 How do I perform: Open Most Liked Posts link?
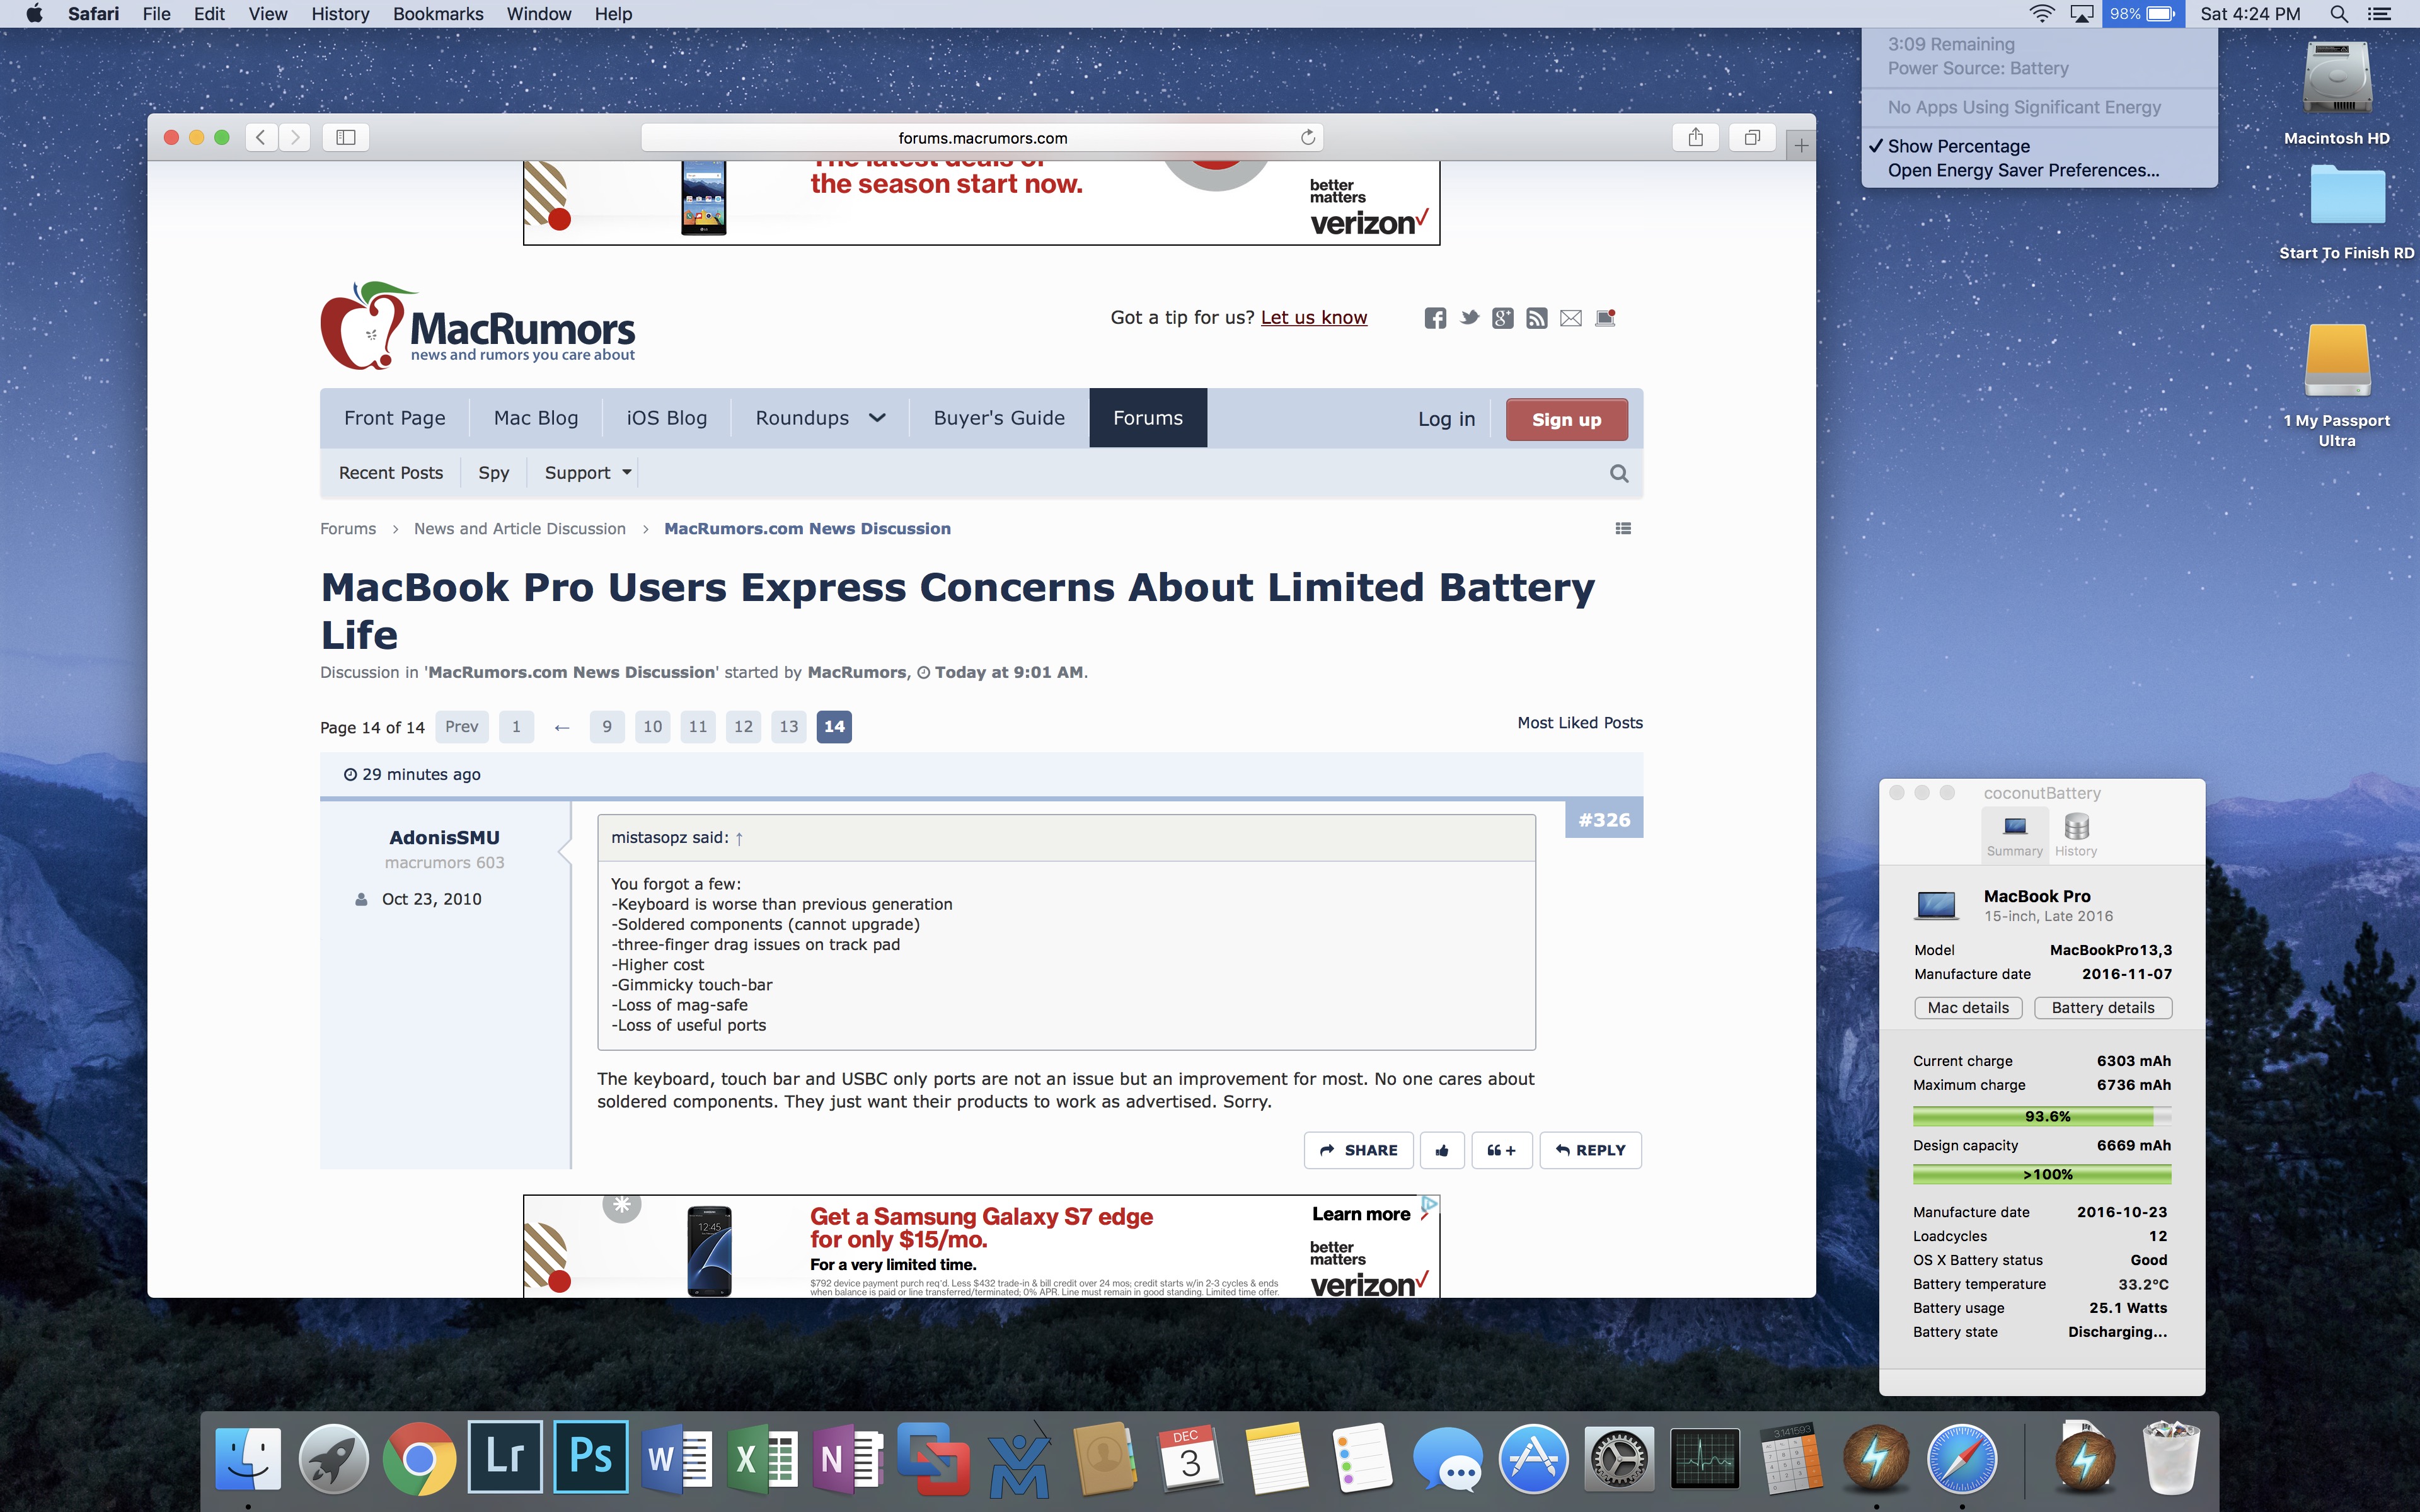tap(1580, 723)
